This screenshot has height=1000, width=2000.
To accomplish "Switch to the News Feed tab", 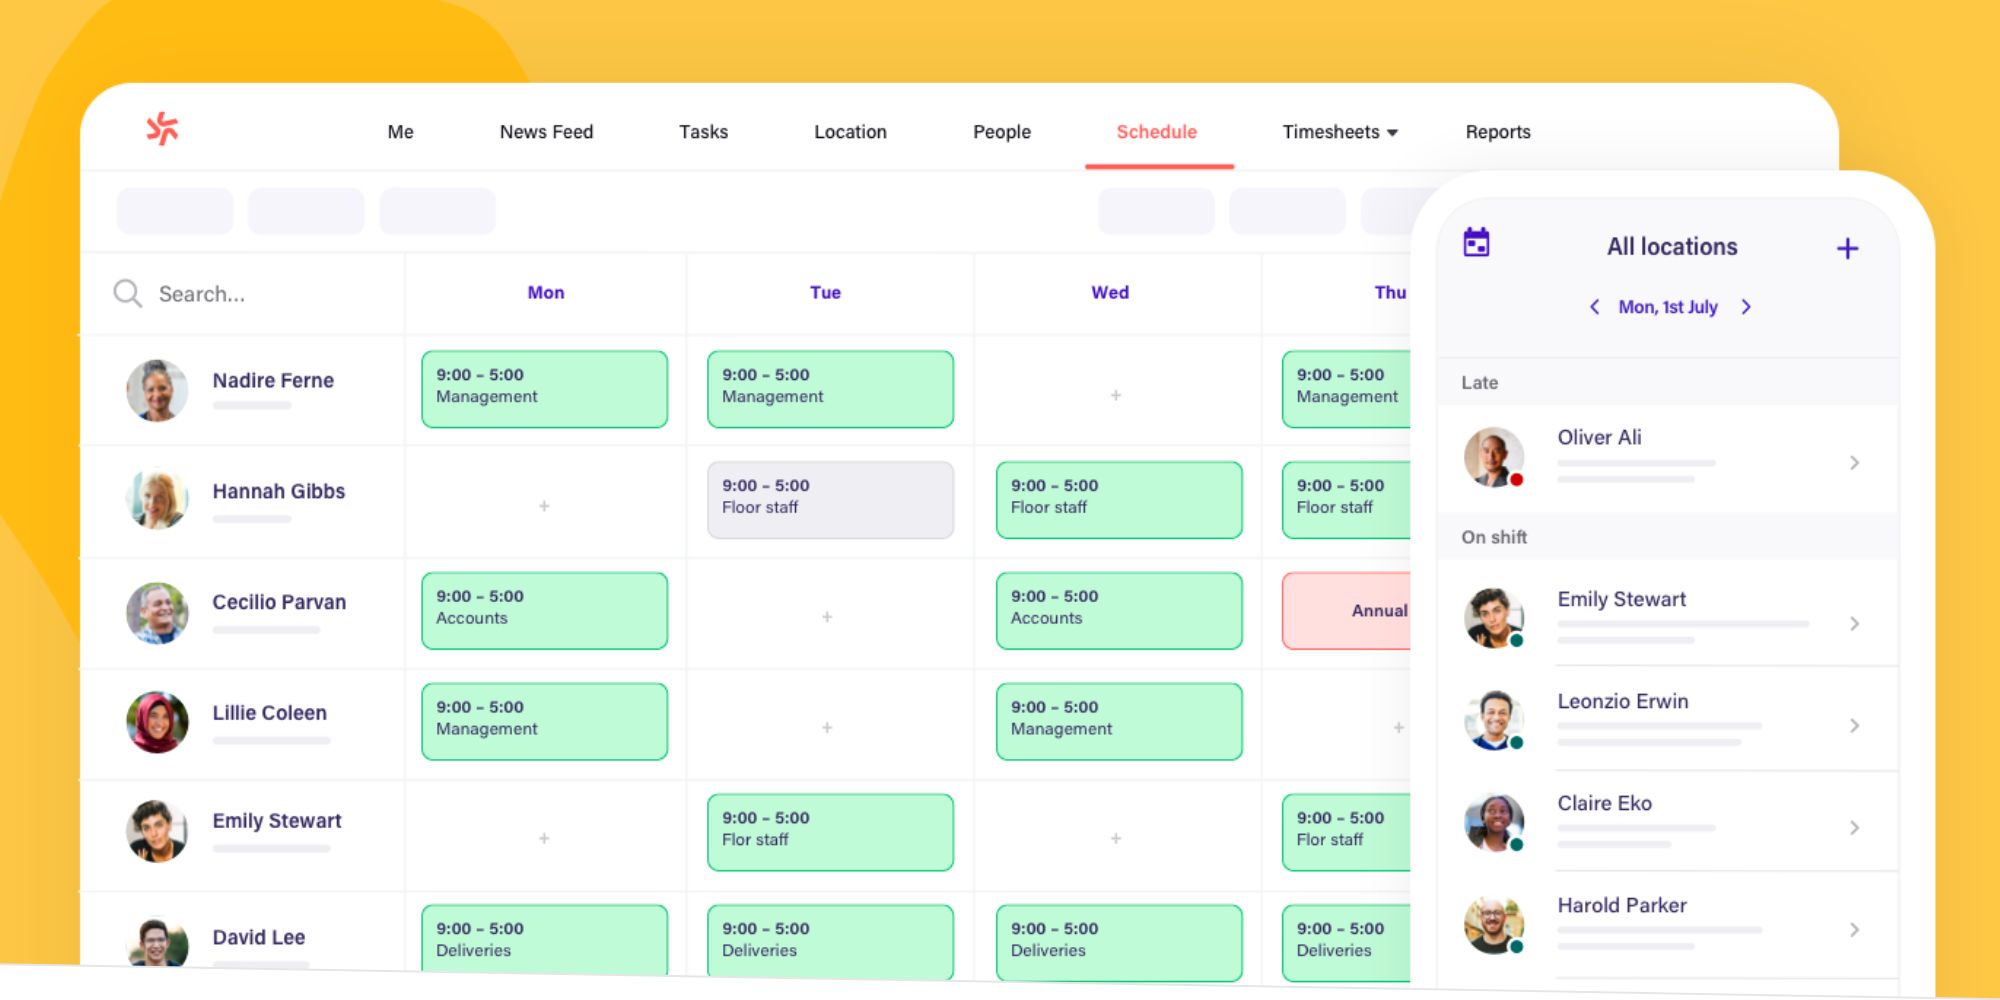I will point(546,132).
